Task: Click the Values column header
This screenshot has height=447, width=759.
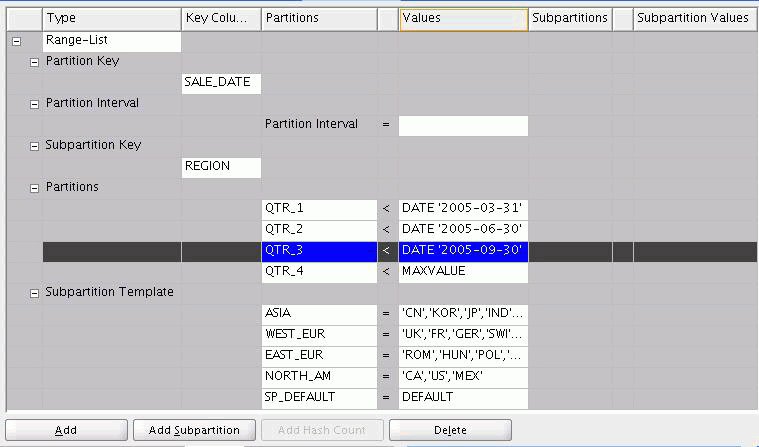Action: tap(462, 18)
